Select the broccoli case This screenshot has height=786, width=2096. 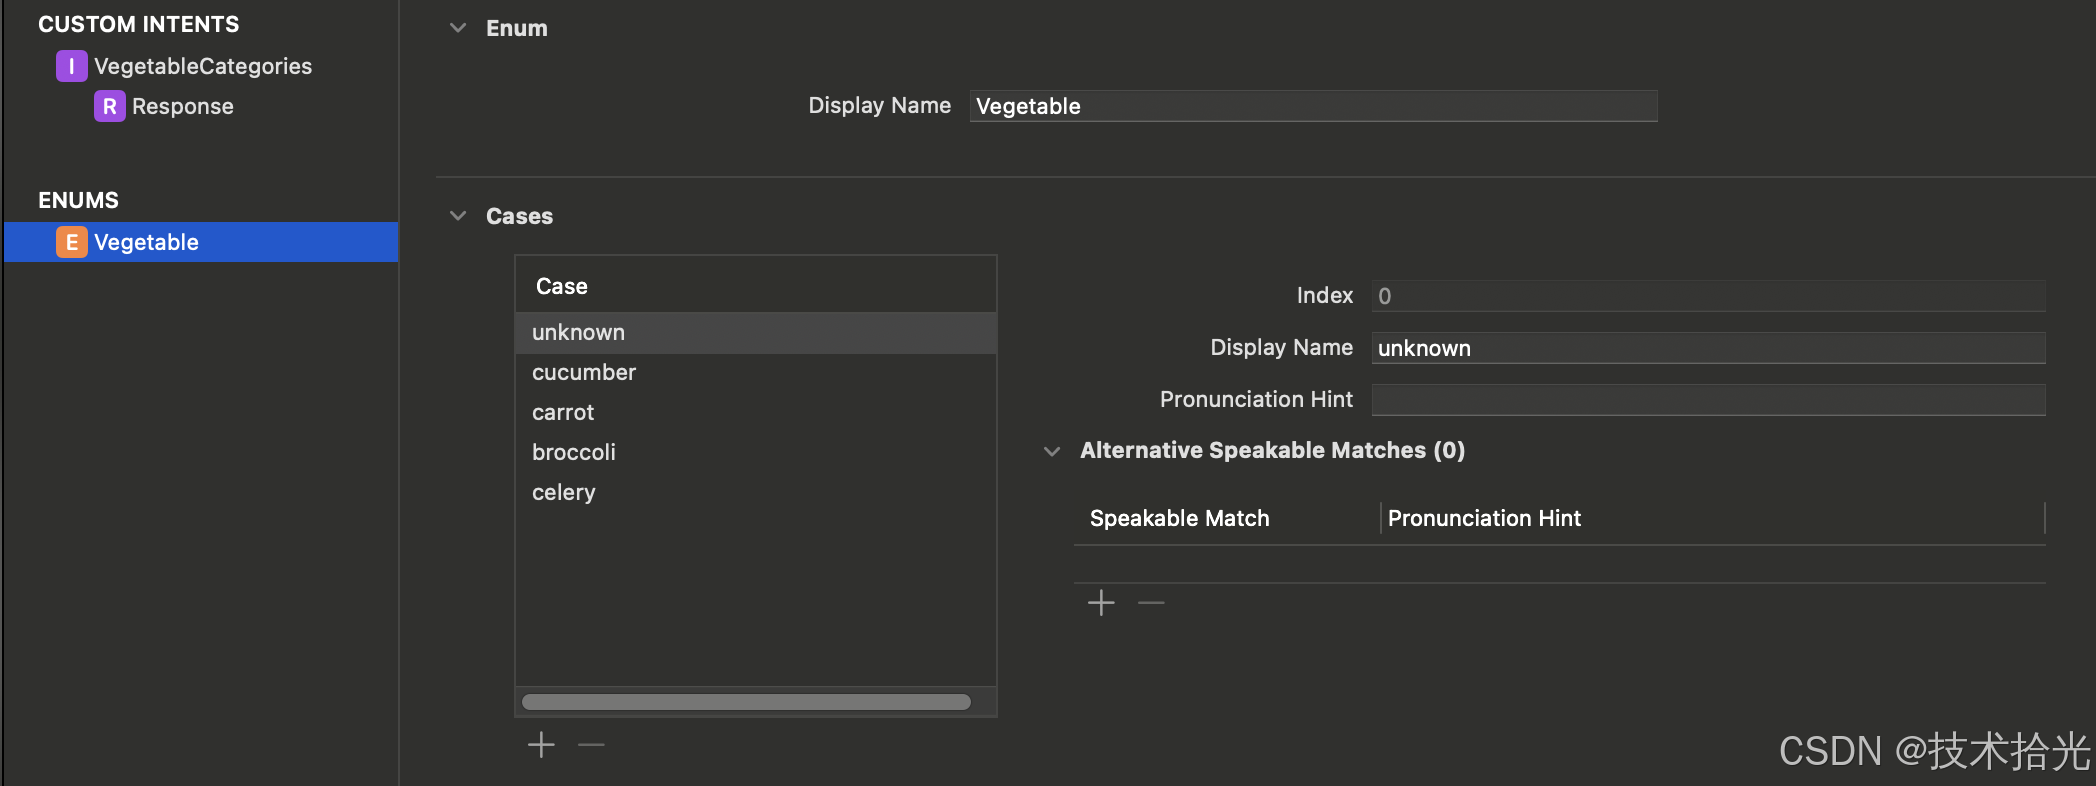(756, 452)
